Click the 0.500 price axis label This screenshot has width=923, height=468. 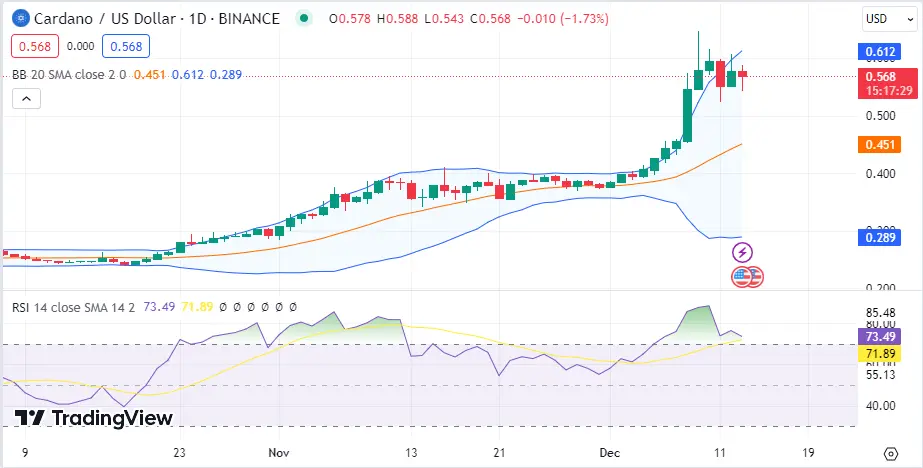[x=881, y=115]
